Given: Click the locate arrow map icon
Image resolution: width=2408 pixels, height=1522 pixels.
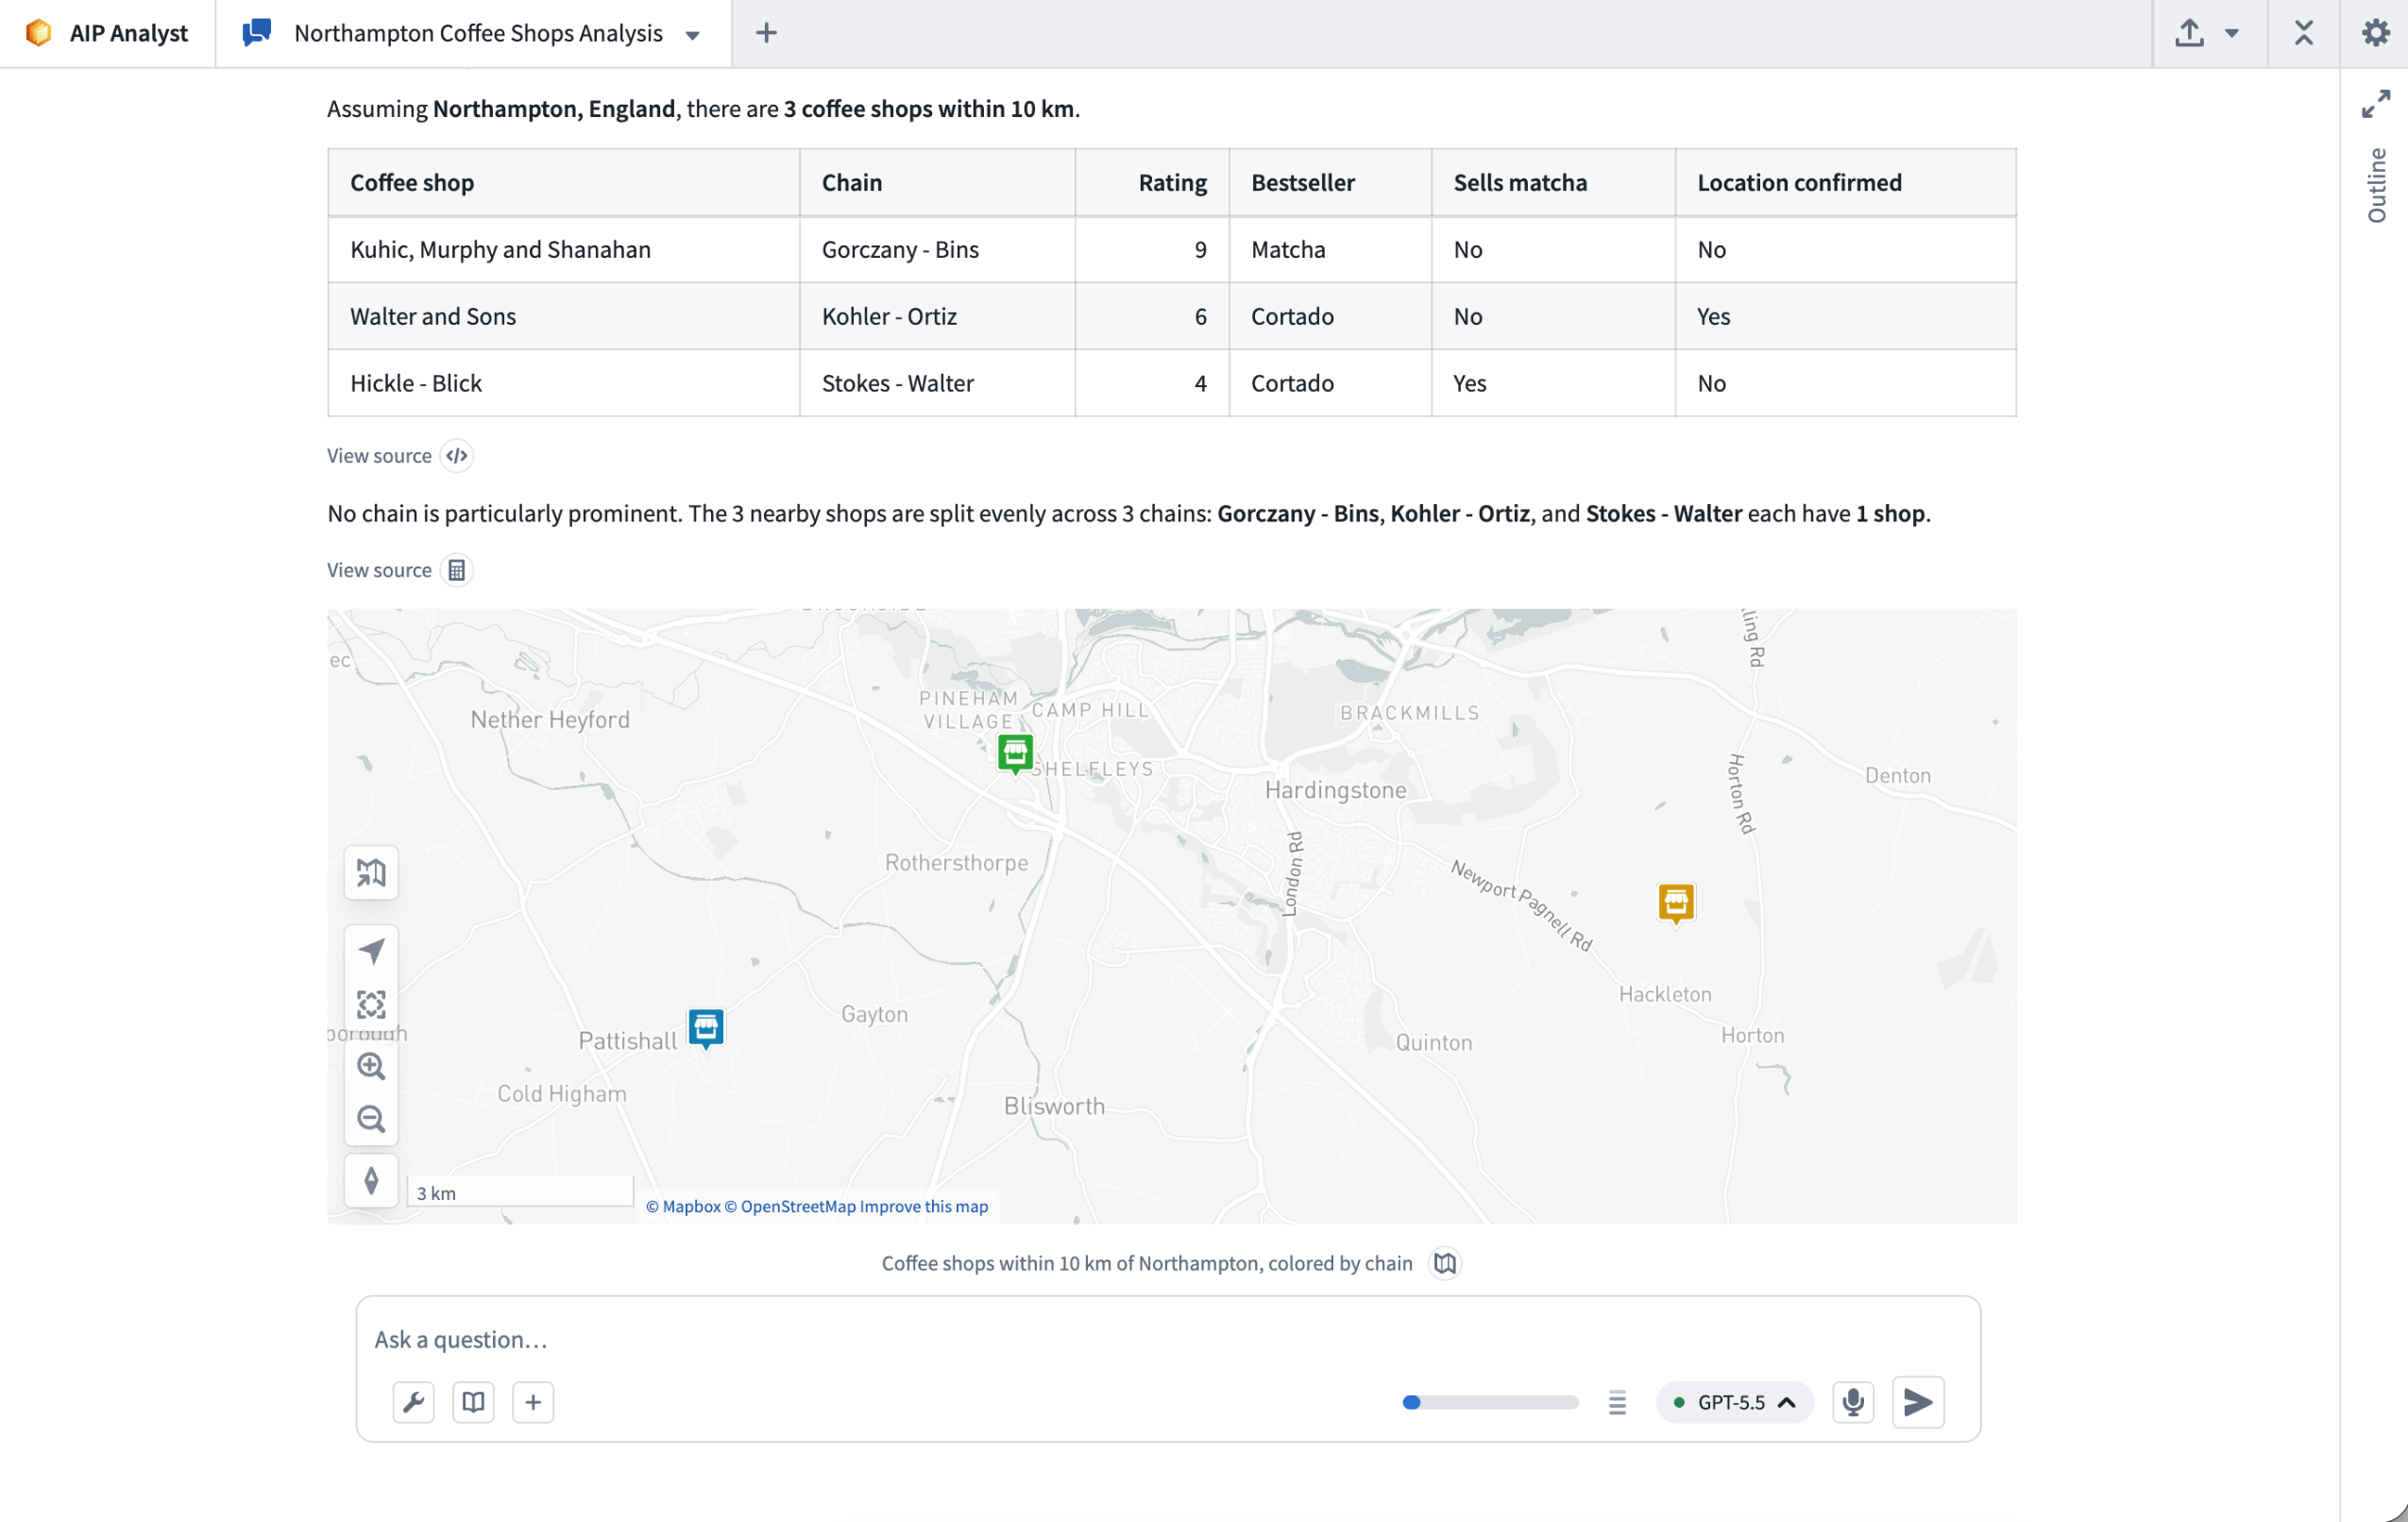Looking at the screenshot, I should pyautogui.click(x=371, y=951).
